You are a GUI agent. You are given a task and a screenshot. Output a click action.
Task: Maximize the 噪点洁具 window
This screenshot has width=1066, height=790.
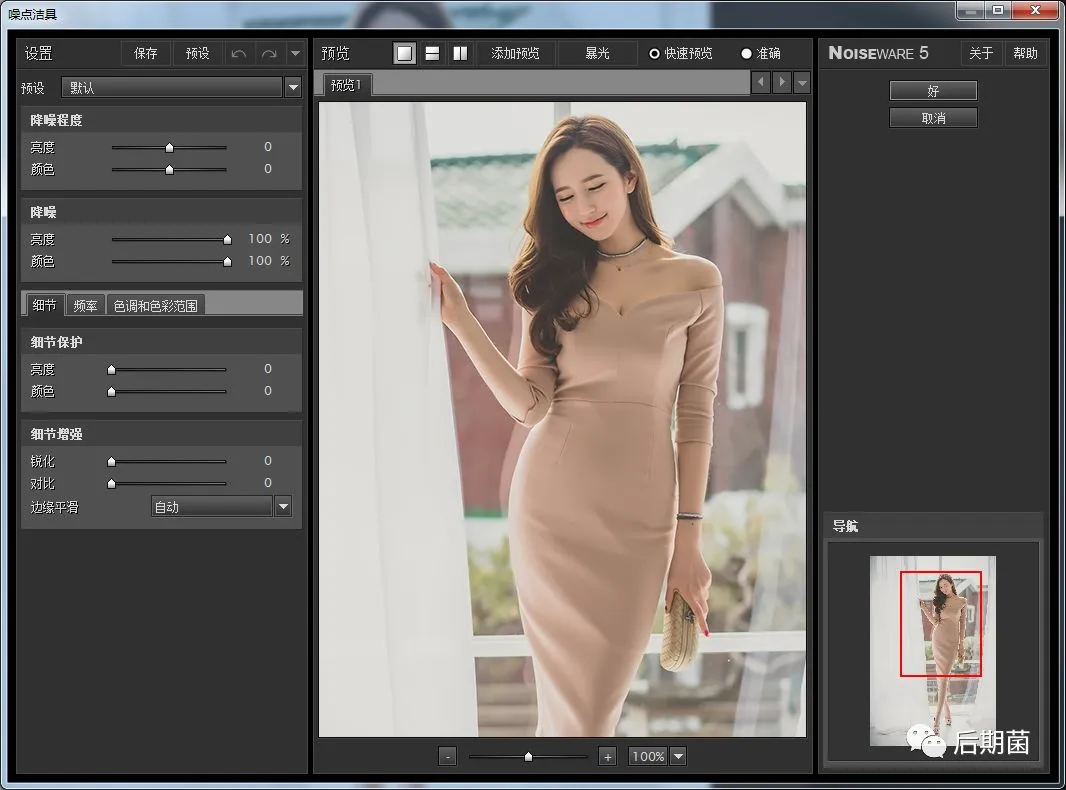[997, 10]
